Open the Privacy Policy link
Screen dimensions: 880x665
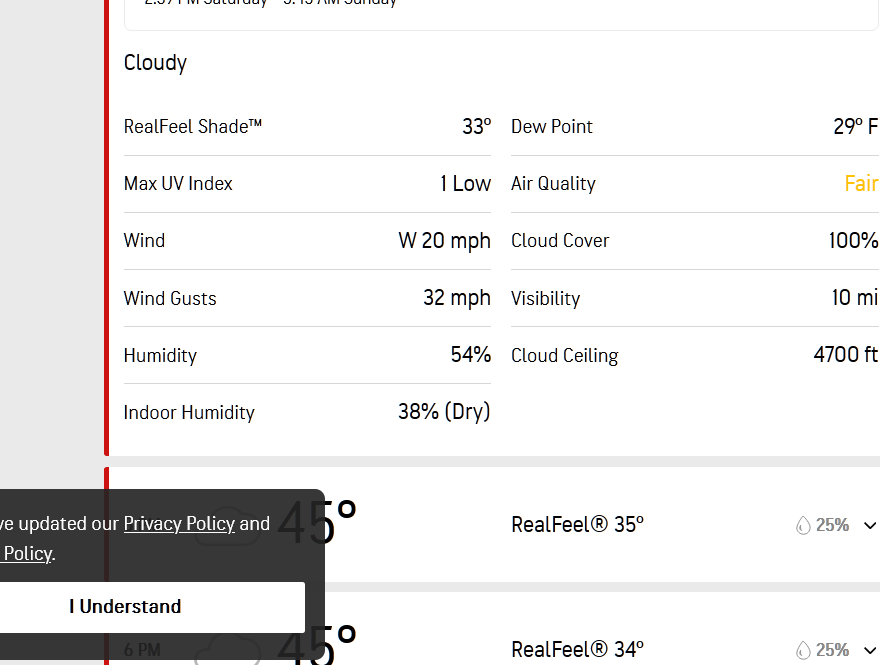click(179, 523)
